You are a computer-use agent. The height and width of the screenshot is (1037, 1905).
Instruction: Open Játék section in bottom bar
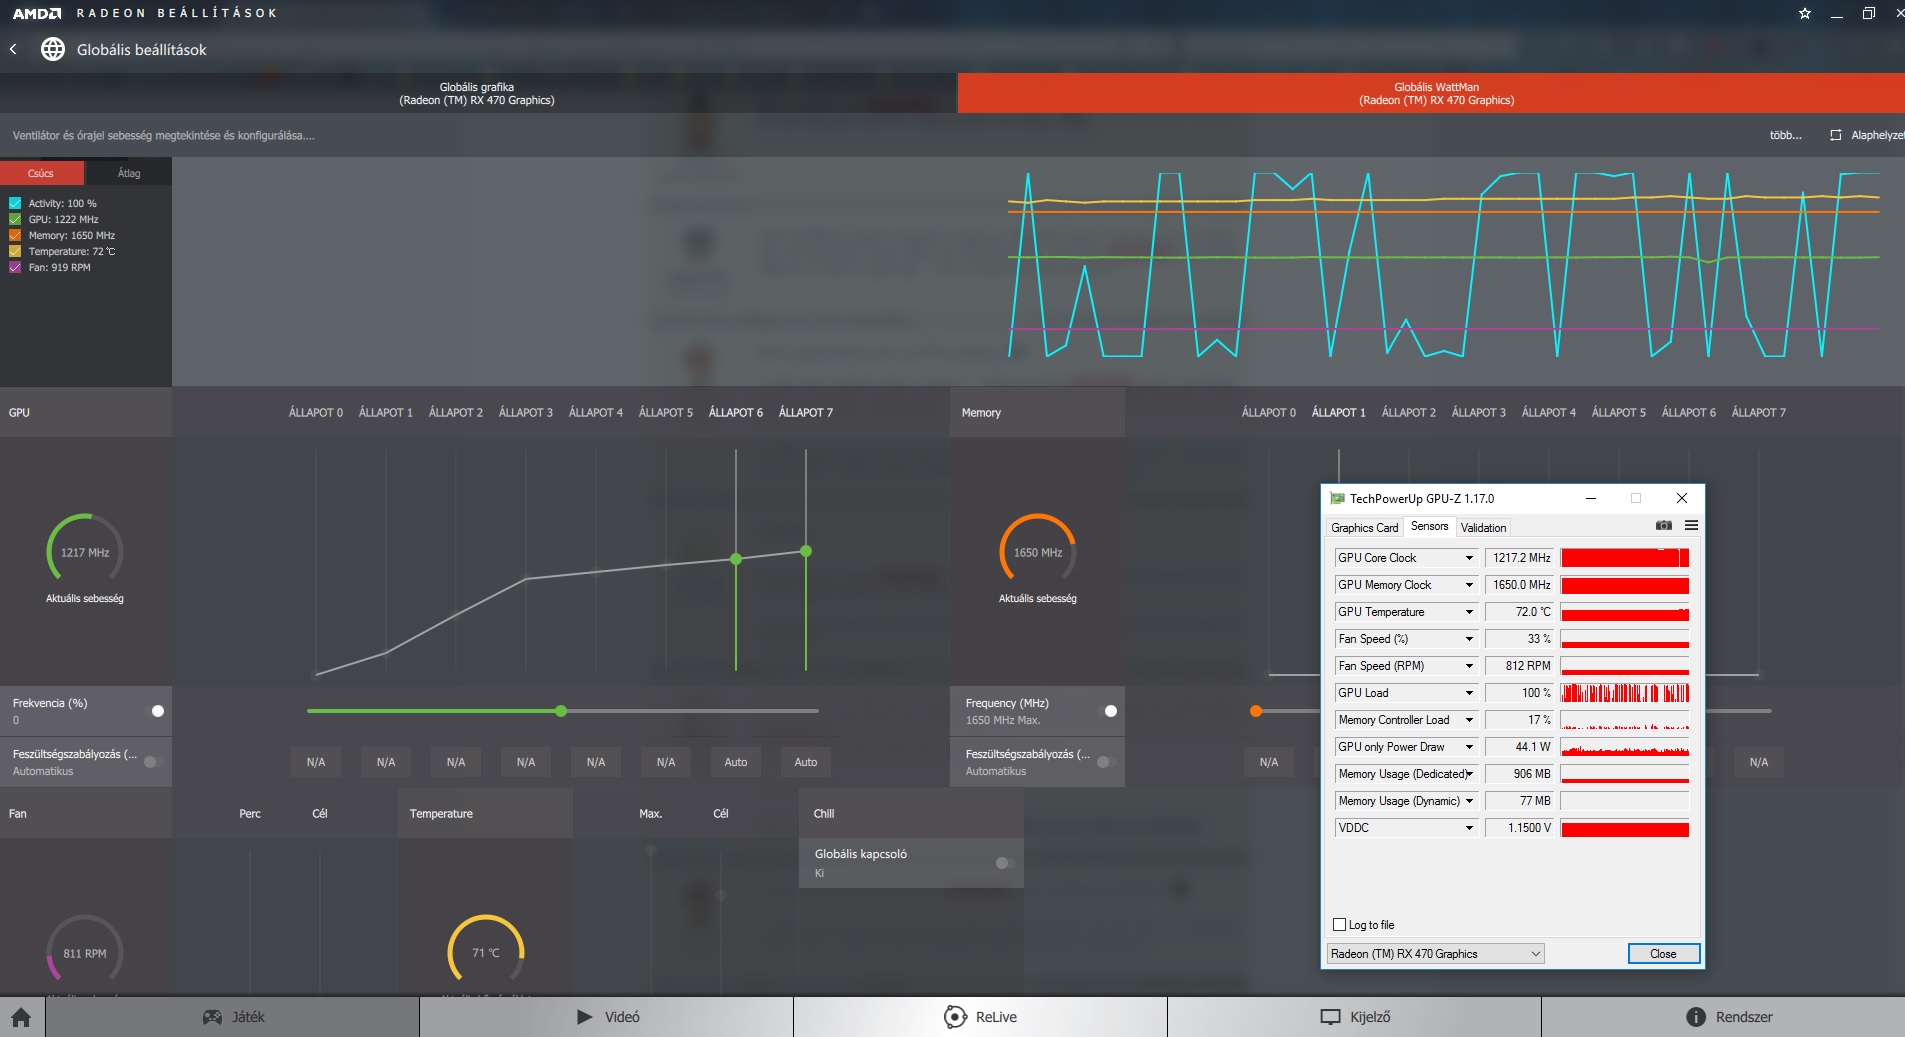[x=232, y=1017]
